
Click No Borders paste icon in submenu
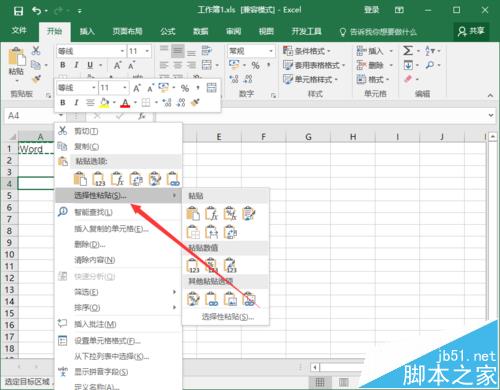coord(193,232)
